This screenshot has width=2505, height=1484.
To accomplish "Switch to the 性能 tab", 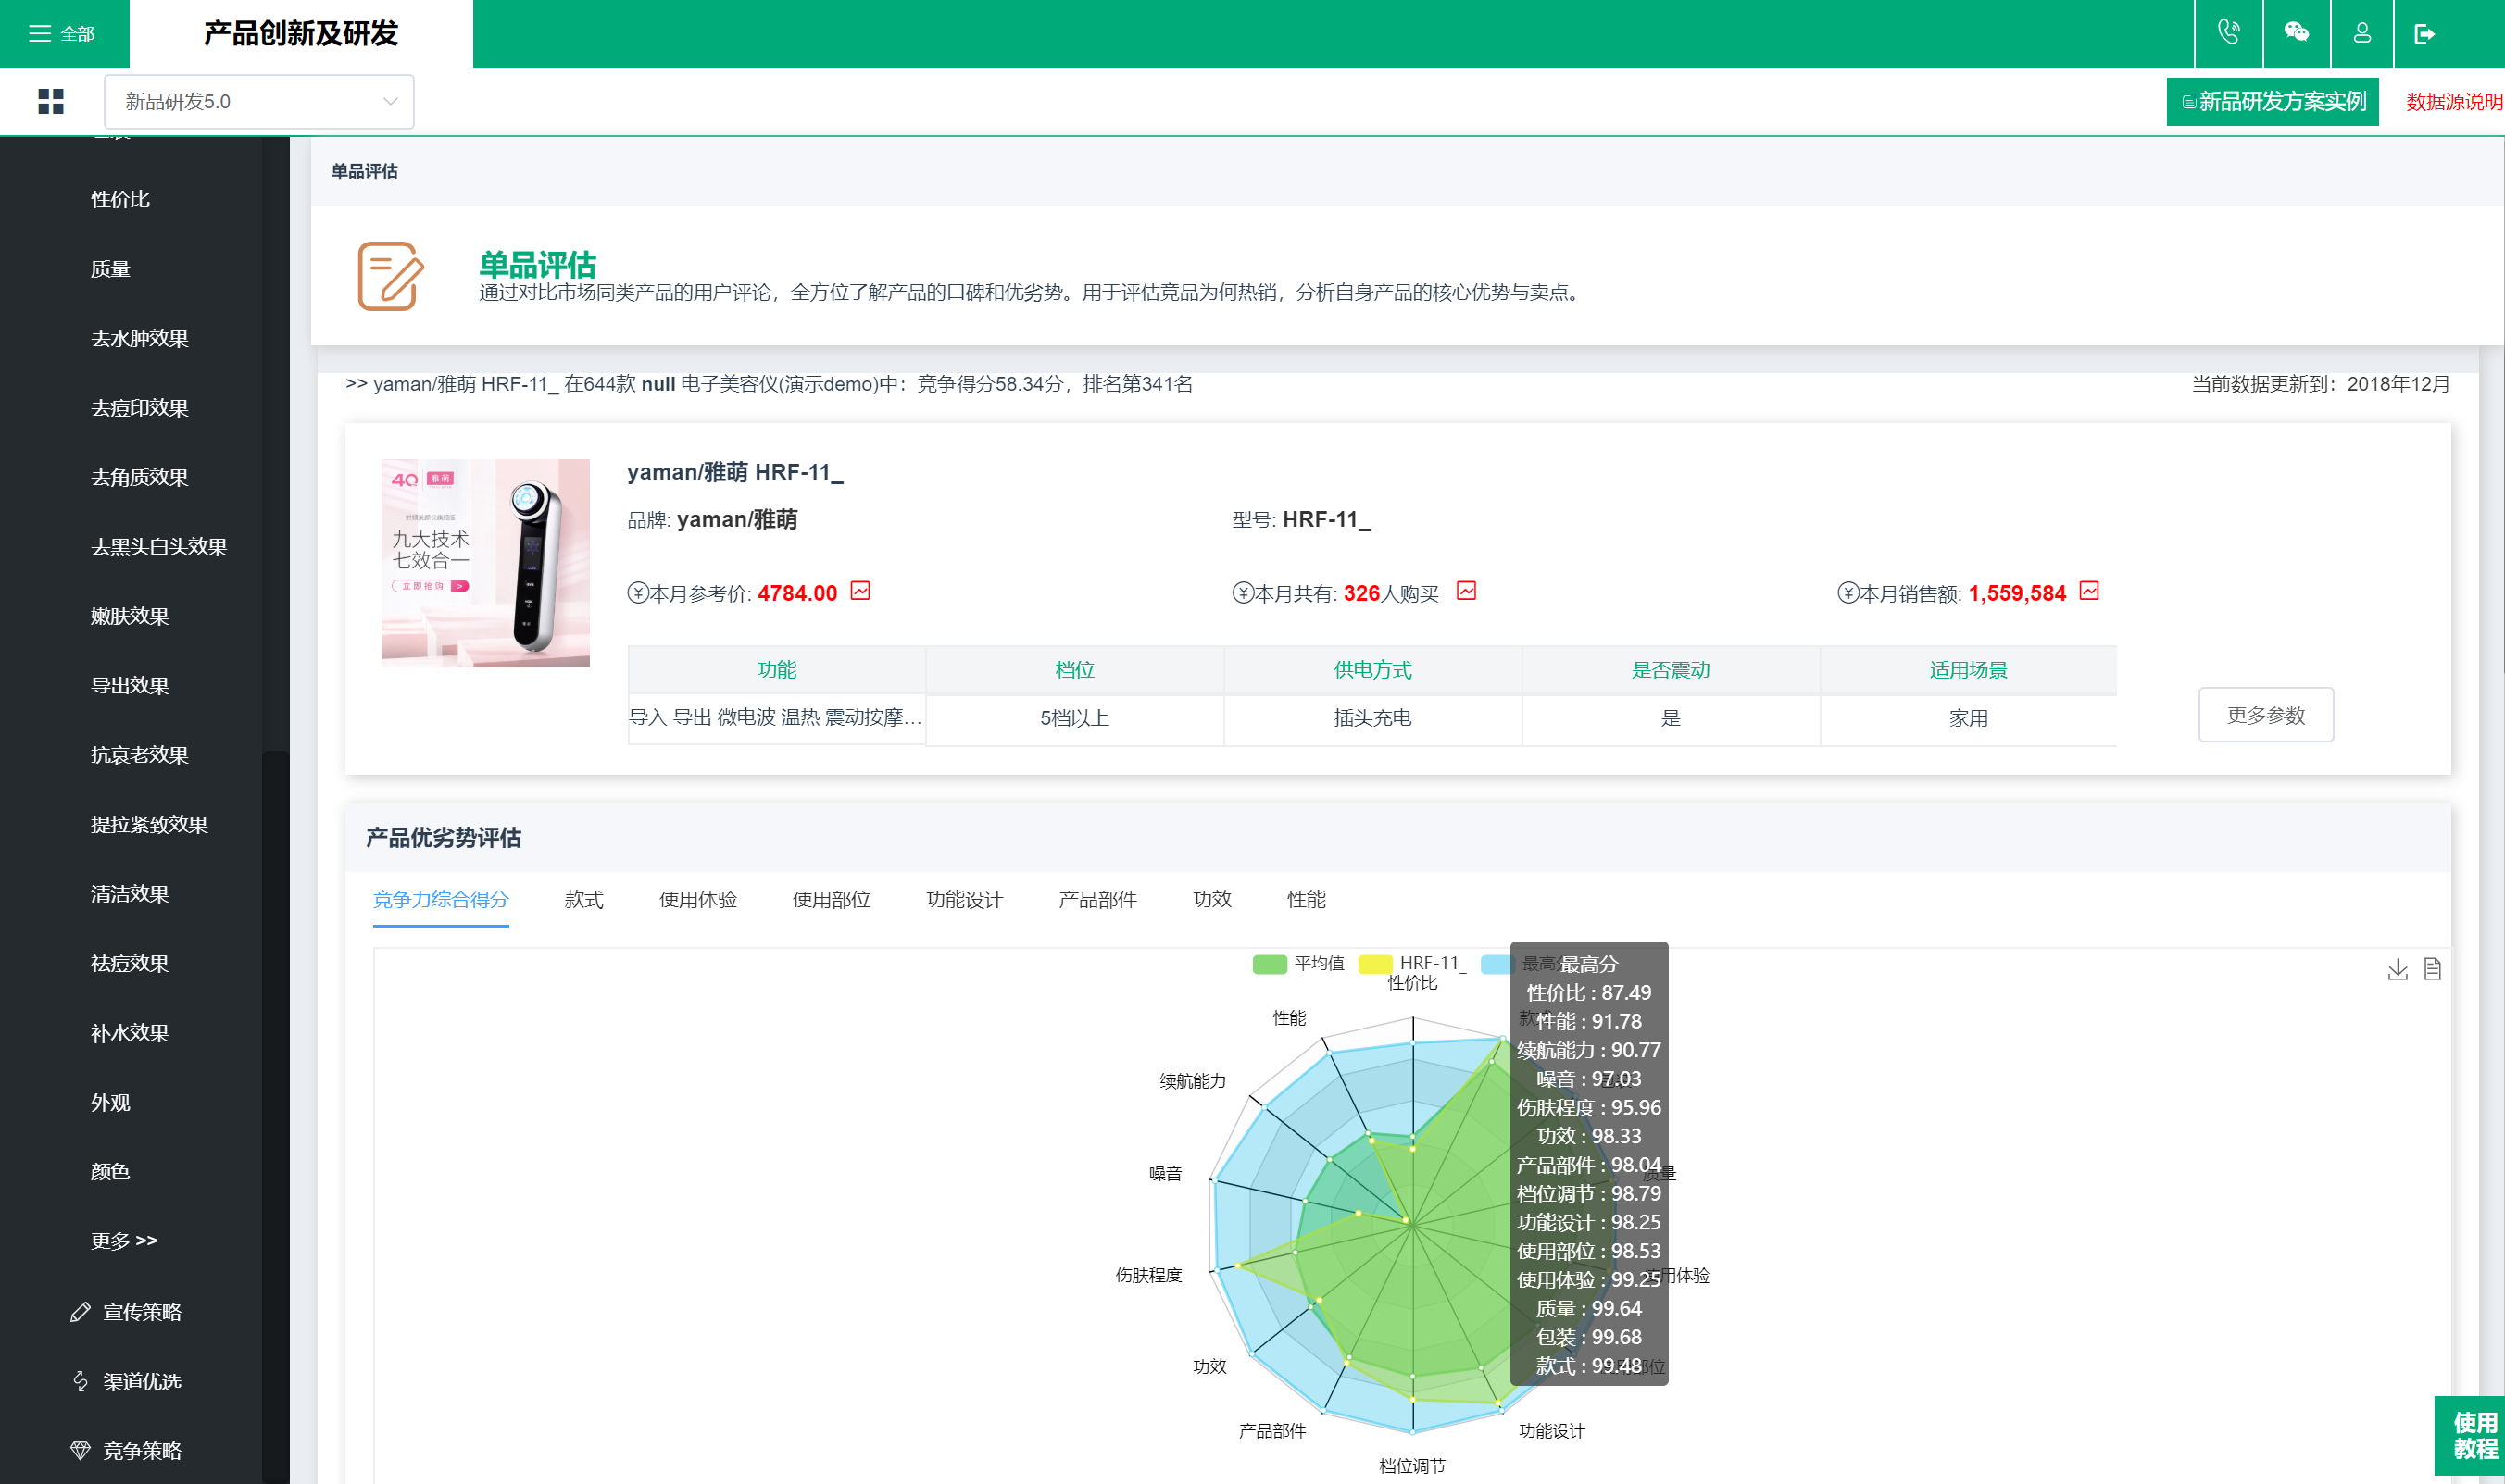I will tap(1306, 899).
